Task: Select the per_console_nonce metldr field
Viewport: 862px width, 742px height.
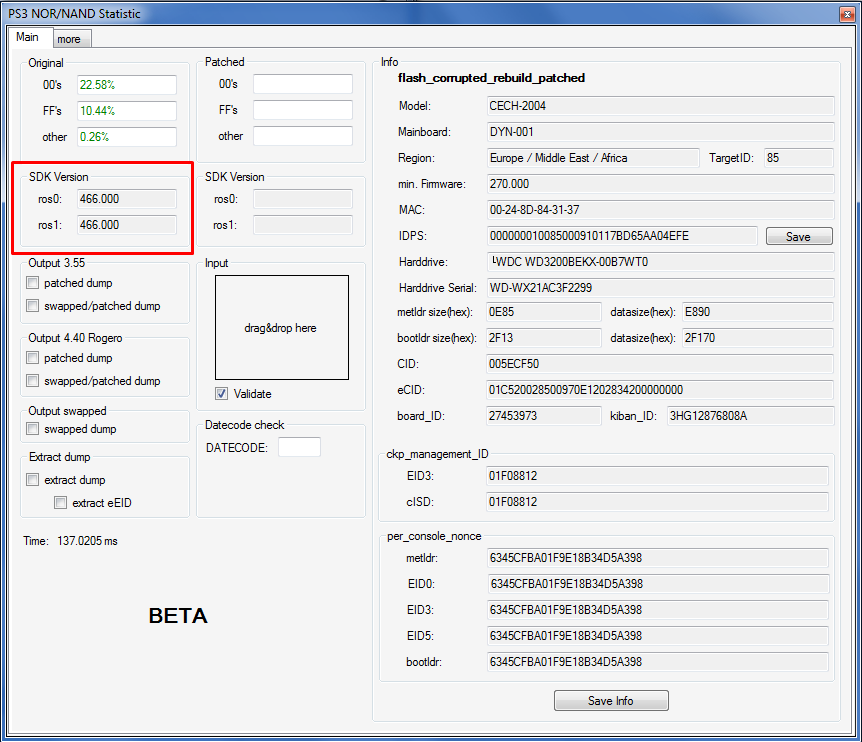Action: pyautogui.click(x=658, y=558)
